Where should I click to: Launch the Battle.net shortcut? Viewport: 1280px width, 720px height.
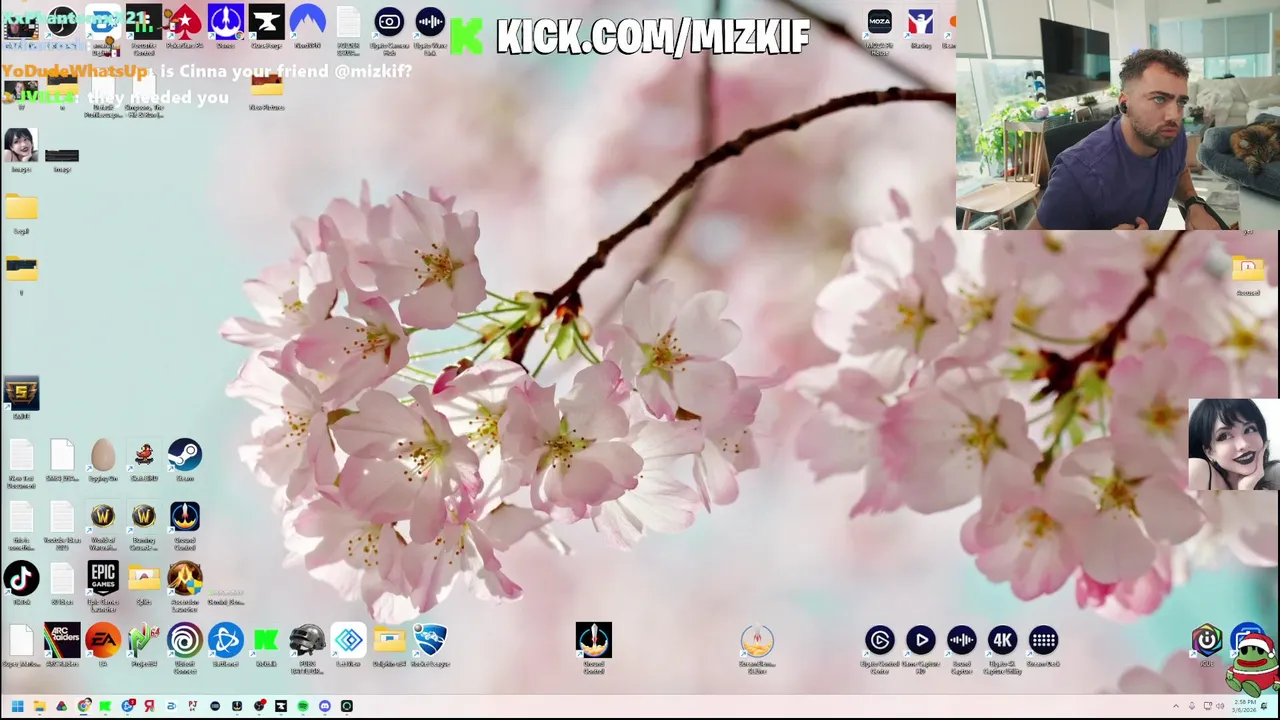(x=226, y=640)
